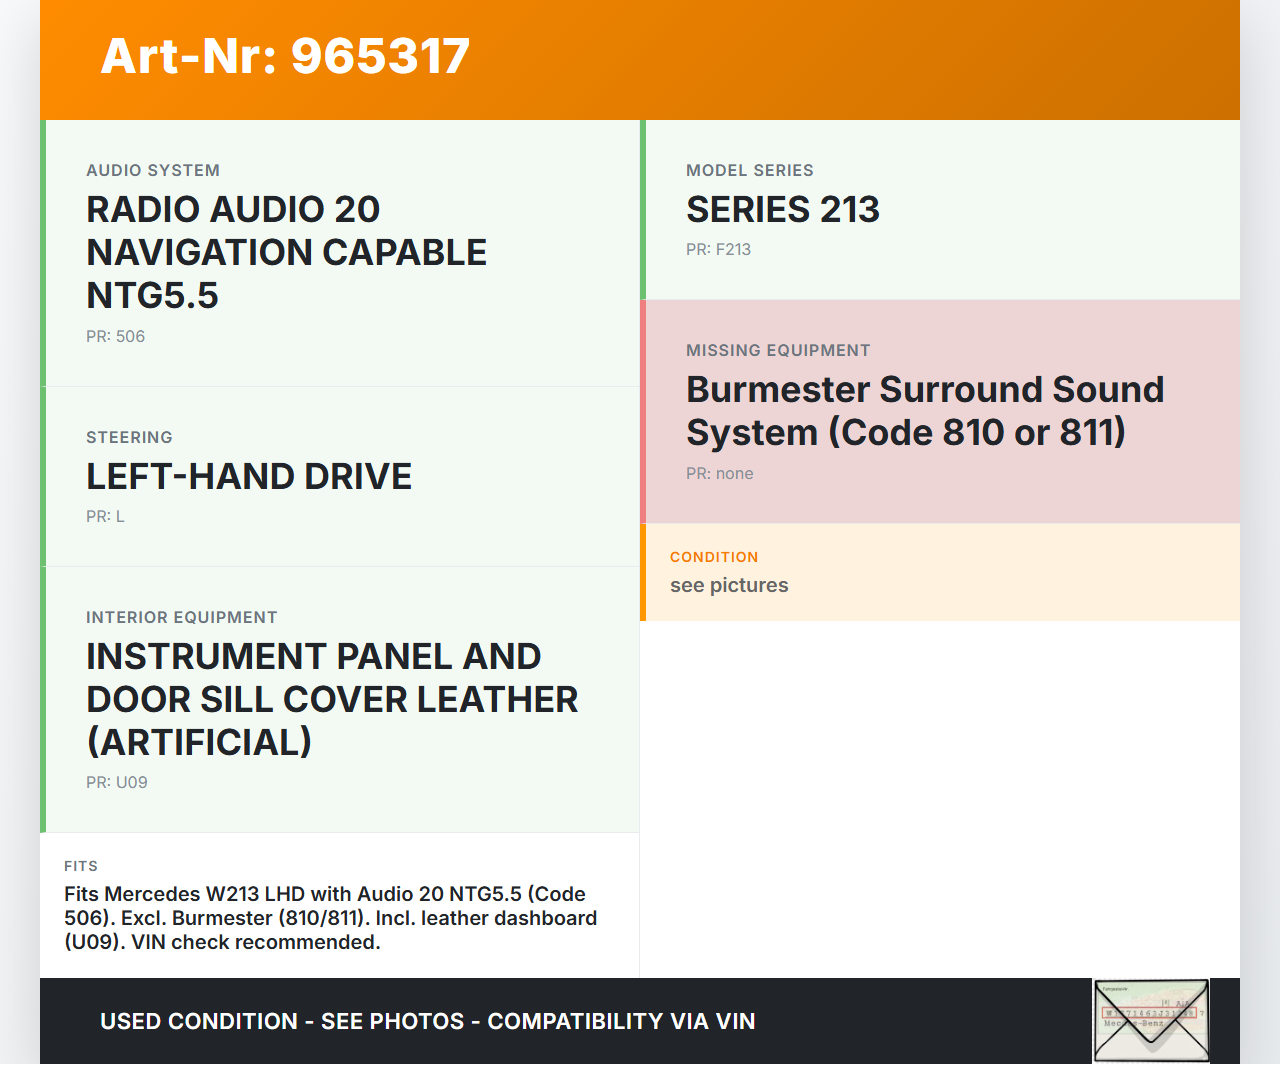Click the PR: U09 interior code
1280x1065 pixels.
(x=116, y=783)
